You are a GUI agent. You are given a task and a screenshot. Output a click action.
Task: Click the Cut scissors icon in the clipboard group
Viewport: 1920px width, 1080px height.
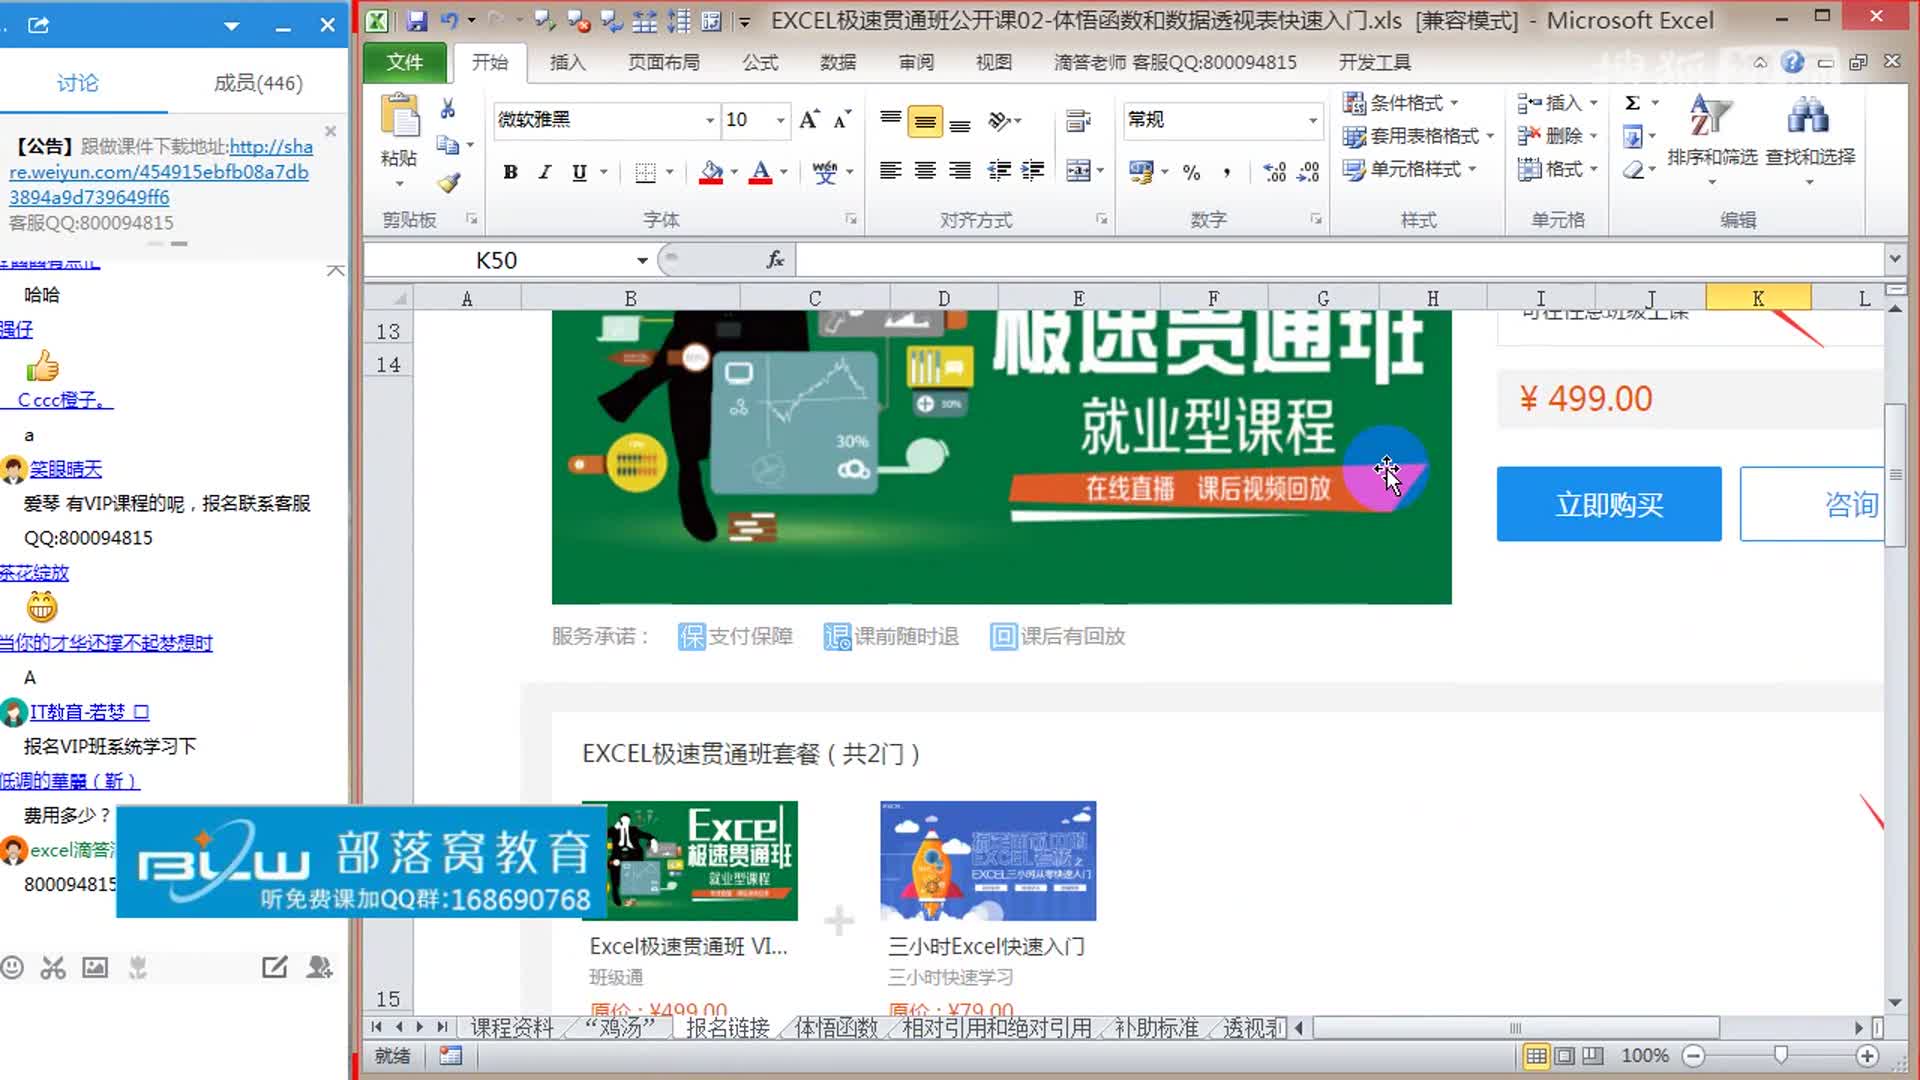click(448, 109)
